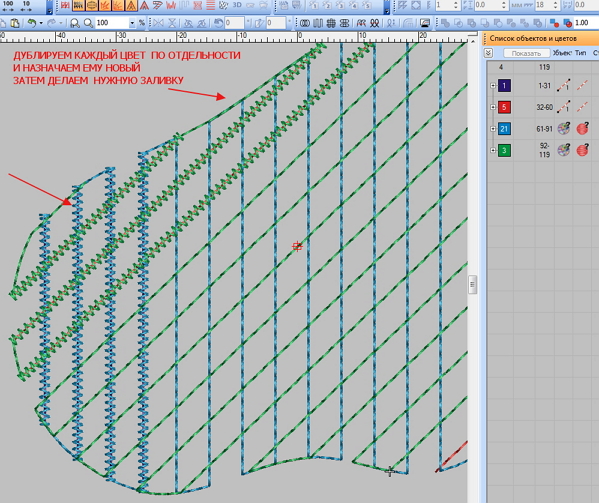Click the crosshatch grid tool icon
Screen dimensions: 599x503
tap(331, 23)
